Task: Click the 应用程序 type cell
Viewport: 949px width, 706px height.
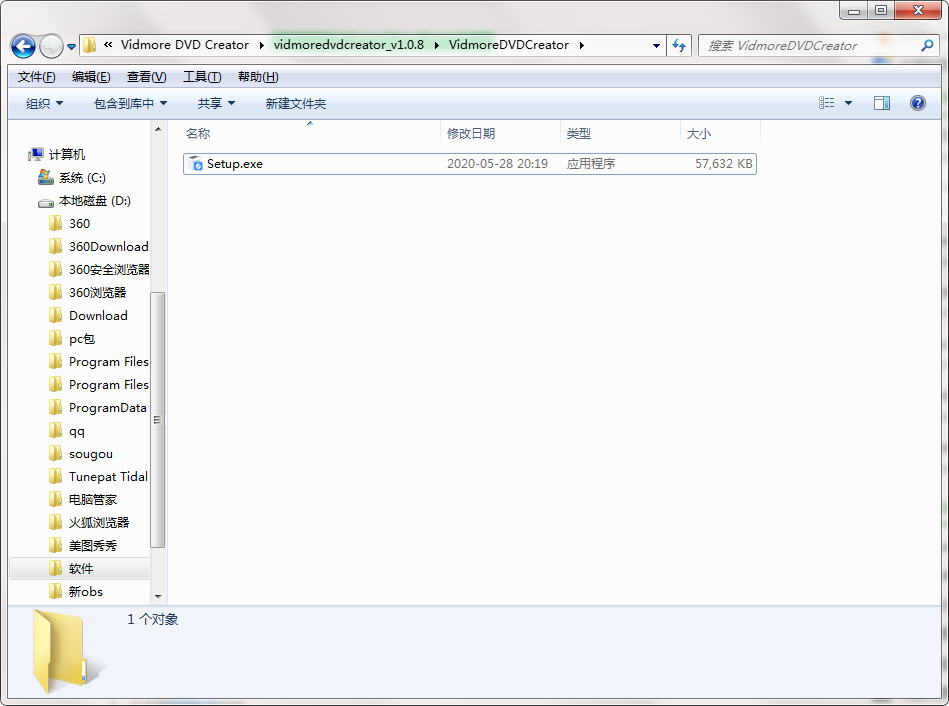Action: click(591, 164)
